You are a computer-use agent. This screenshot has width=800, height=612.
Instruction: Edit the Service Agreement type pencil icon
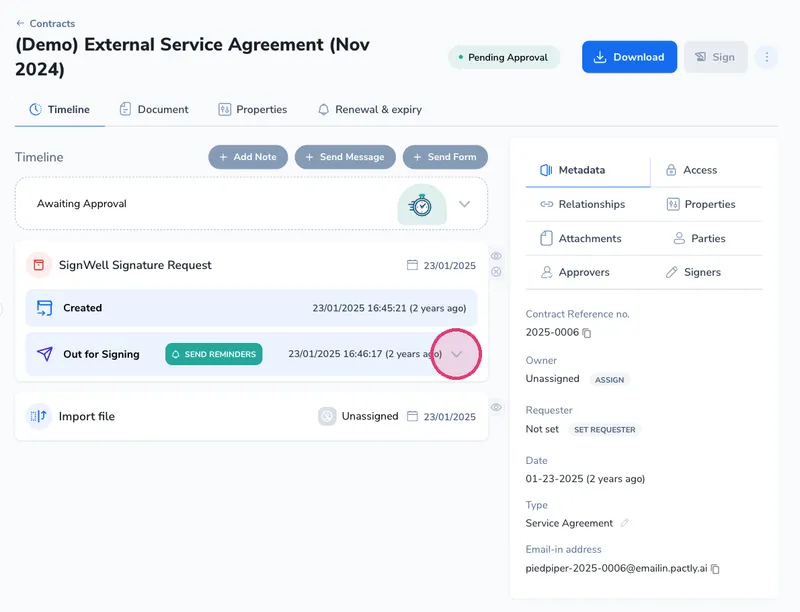coord(624,523)
